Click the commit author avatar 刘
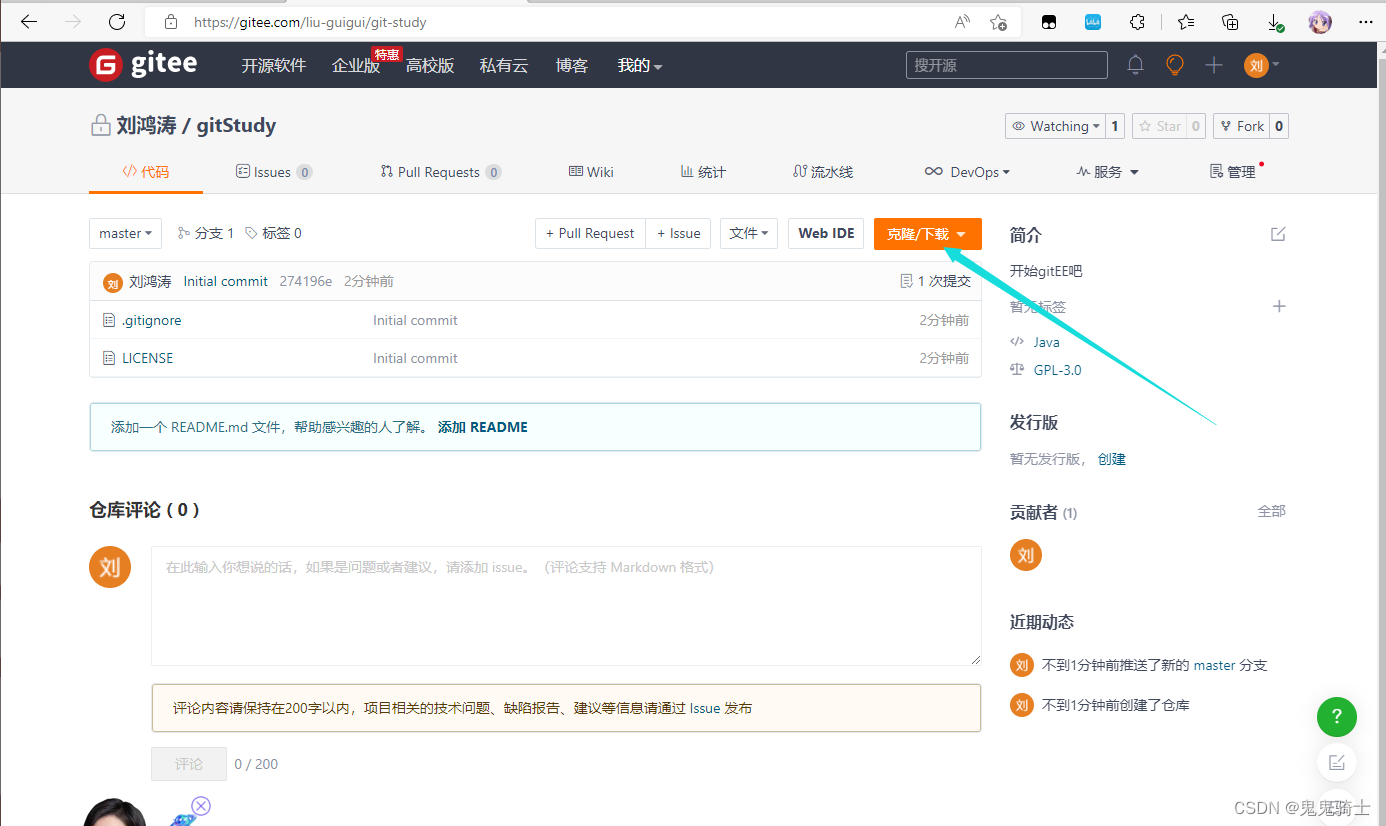 click(x=113, y=282)
